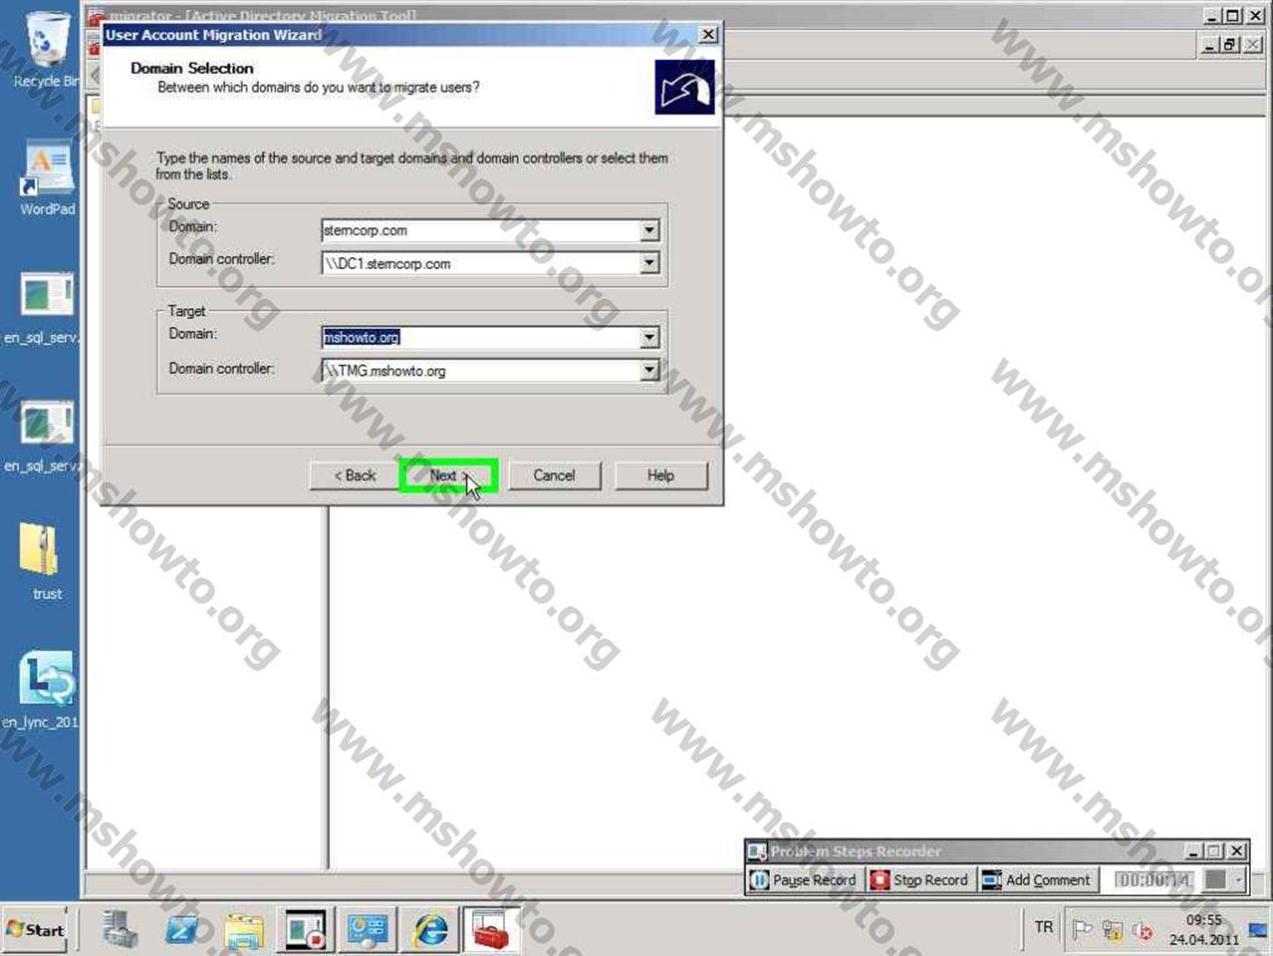1273x956 pixels.
Task: Launch PowerShell from the taskbar
Action: (182, 930)
